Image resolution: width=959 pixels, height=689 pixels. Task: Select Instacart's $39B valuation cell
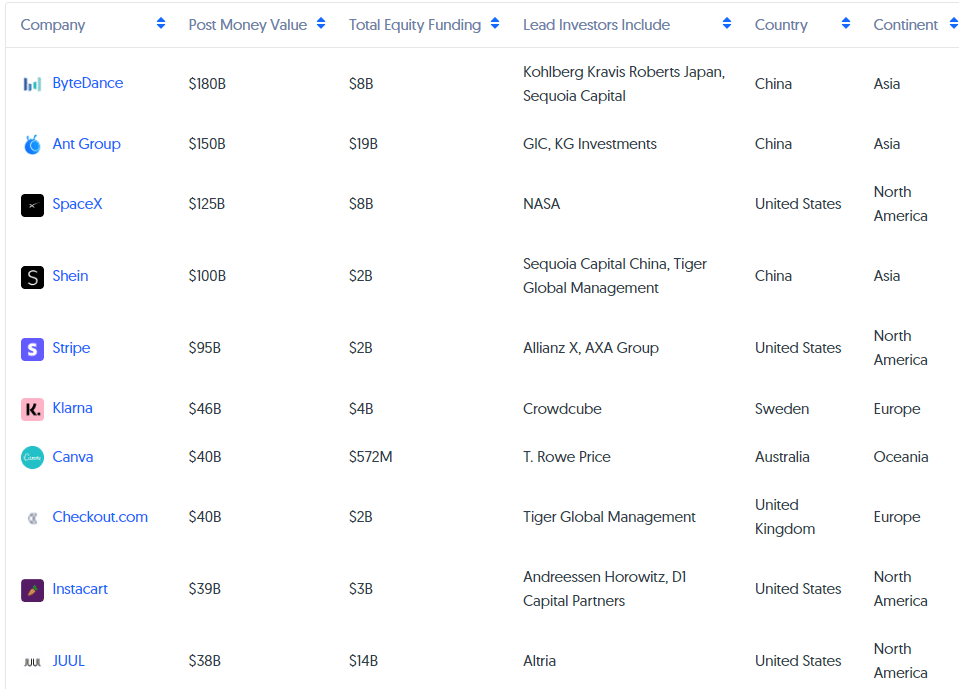tap(205, 589)
